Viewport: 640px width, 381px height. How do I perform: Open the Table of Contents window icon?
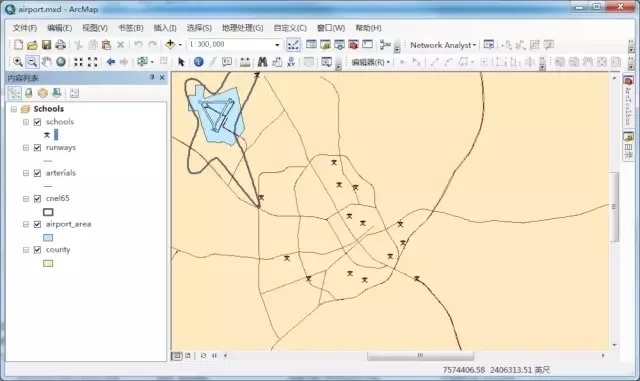click(311, 45)
